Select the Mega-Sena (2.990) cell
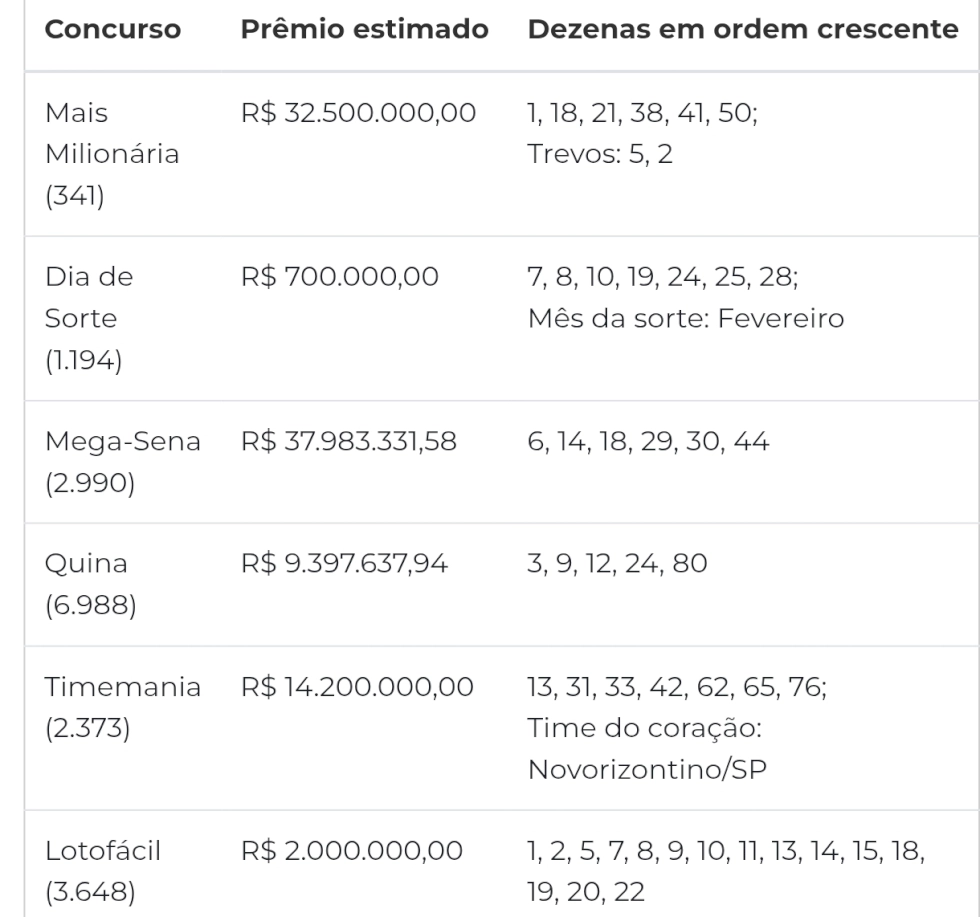The width and height of the screenshot is (980, 917). click(123, 462)
